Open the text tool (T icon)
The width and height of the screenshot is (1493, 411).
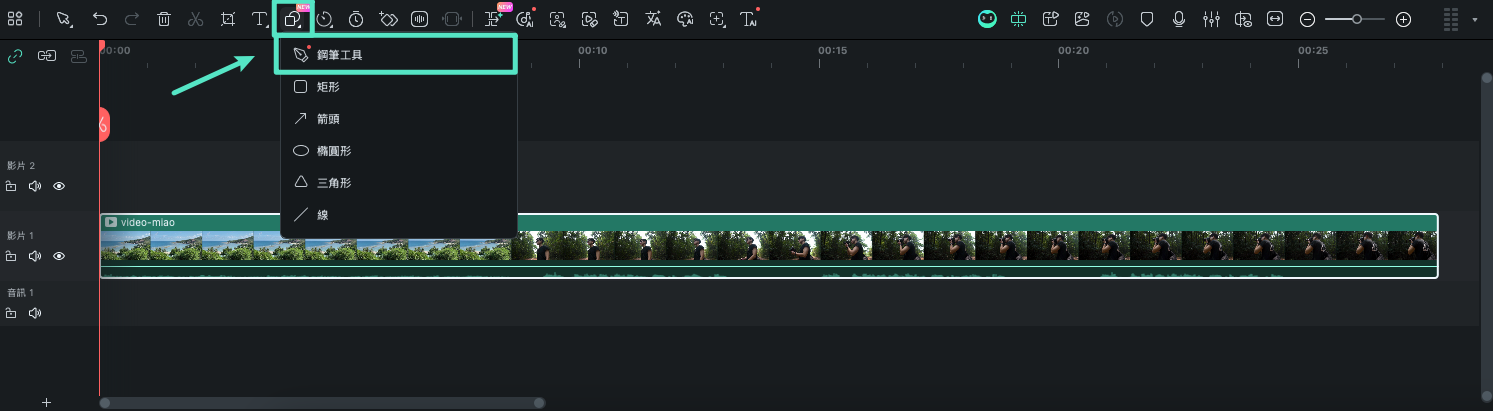point(259,19)
